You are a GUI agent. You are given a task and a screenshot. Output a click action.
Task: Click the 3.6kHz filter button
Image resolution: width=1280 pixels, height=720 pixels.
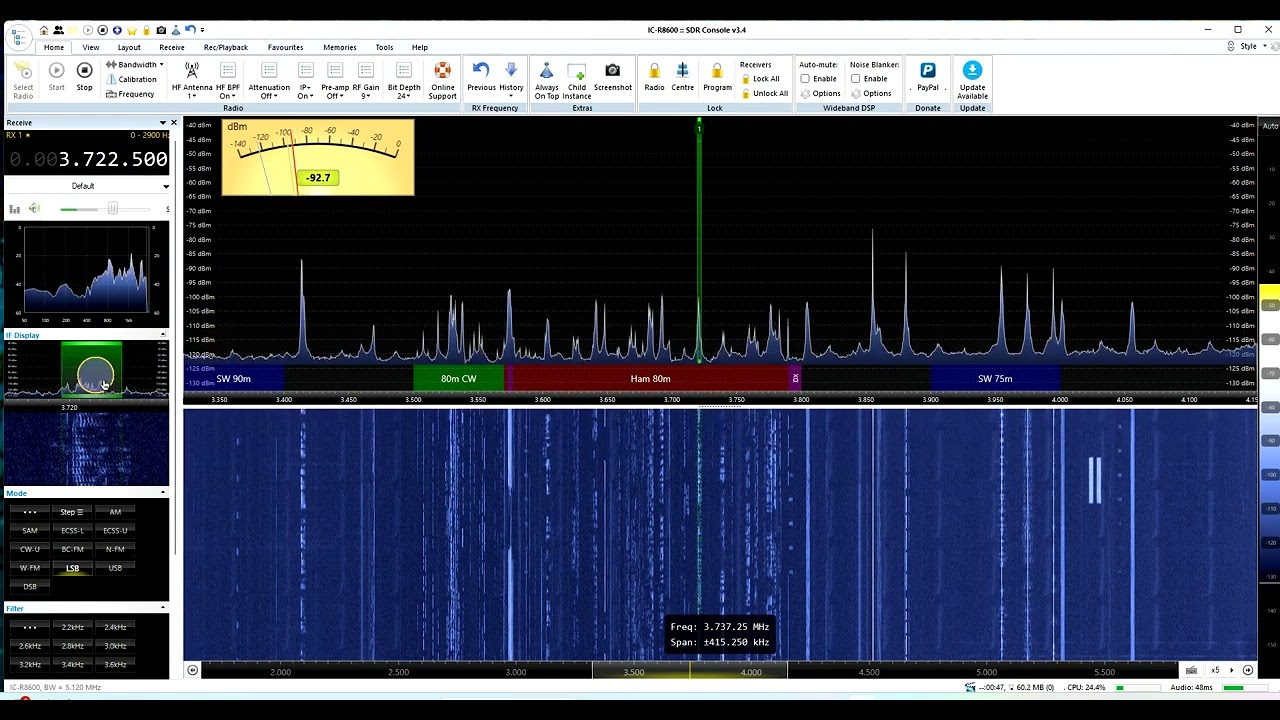115,665
